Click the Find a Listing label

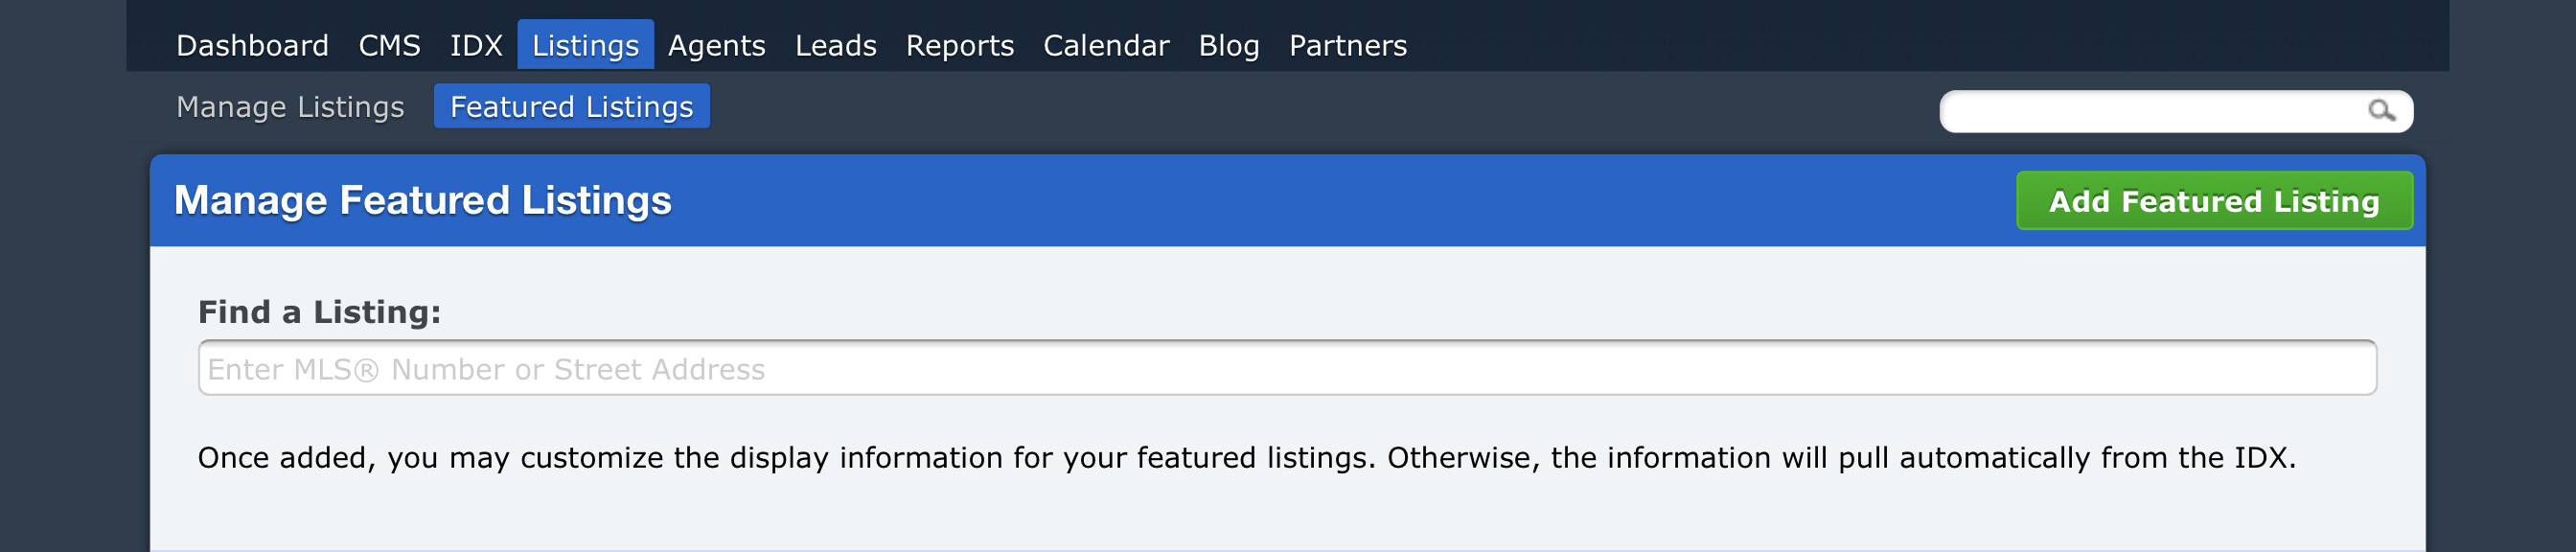319,312
